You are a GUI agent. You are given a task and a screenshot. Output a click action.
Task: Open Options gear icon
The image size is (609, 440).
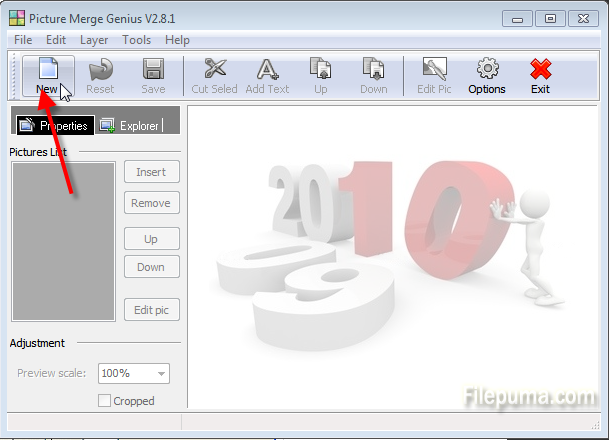pyautogui.click(x=487, y=69)
